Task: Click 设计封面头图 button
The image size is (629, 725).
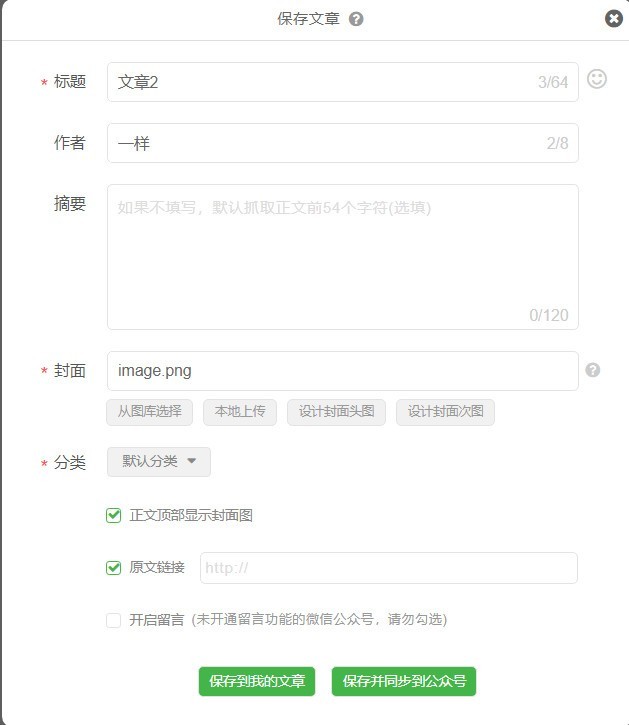Action: click(x=336, y=412)
